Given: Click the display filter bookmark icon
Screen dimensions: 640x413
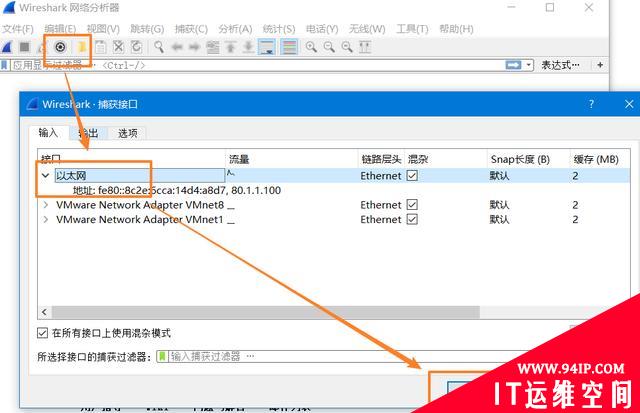Looking at the screenshot, I should coord(4,65).
